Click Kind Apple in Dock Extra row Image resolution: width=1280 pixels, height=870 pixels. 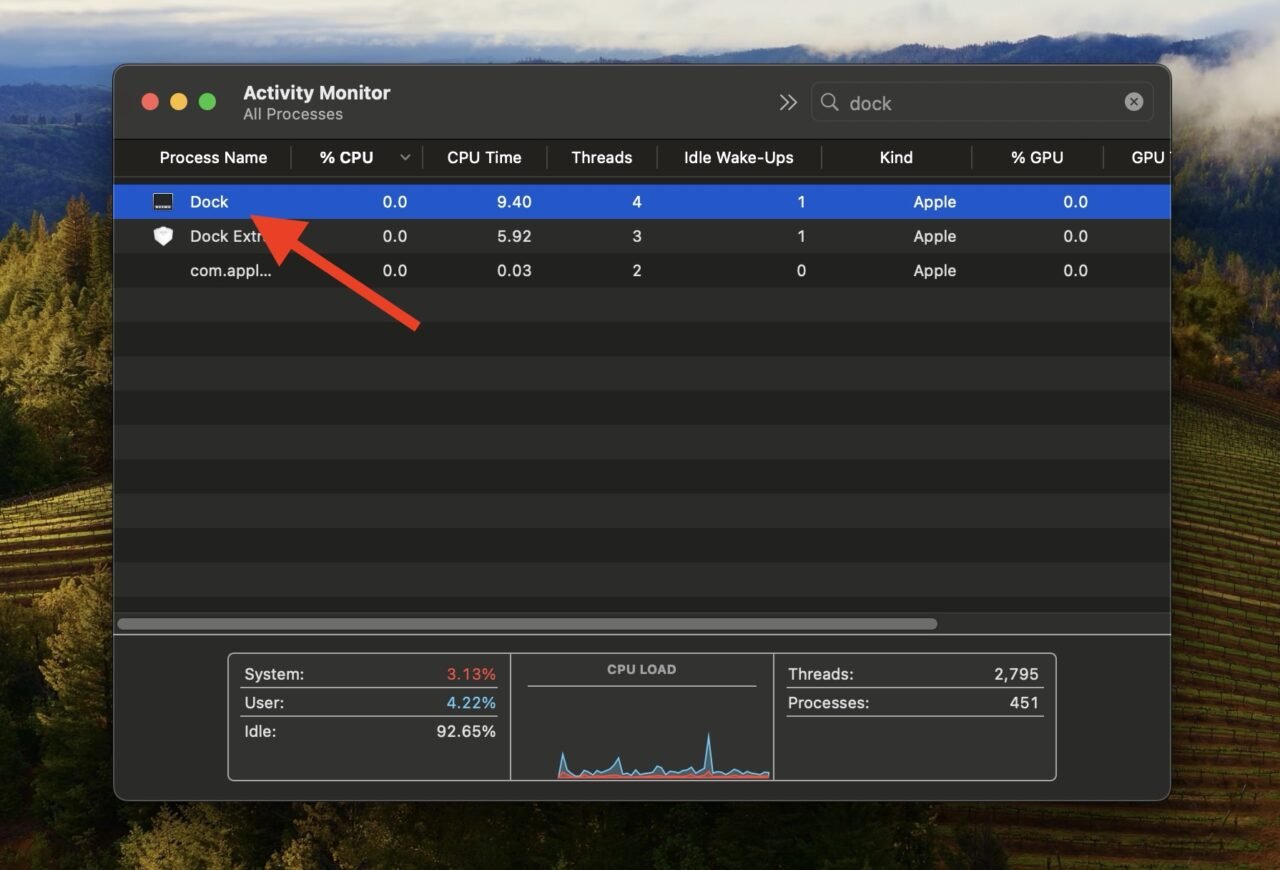[x=935, y=236]
